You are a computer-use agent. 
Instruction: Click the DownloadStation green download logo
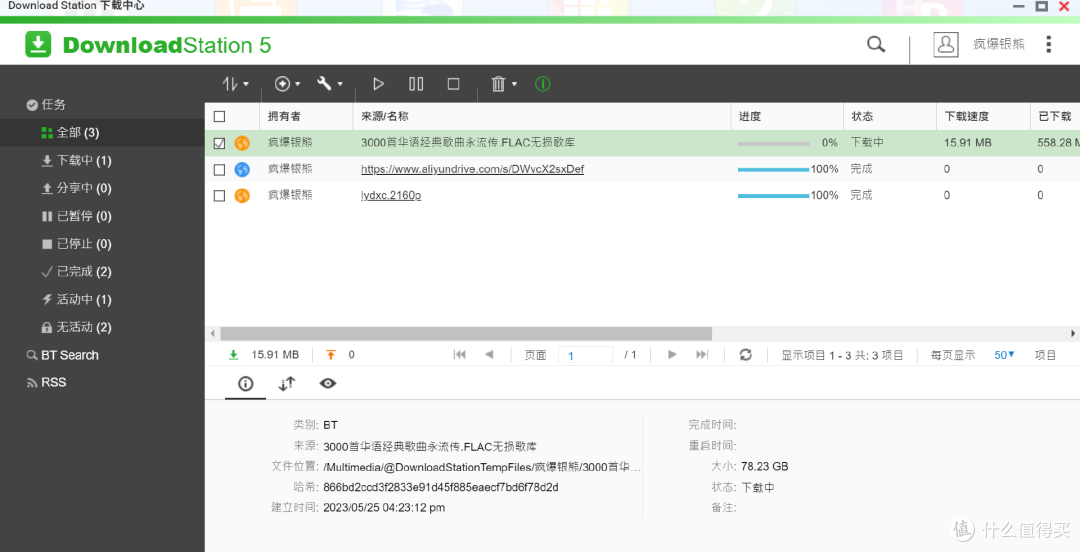click(x=38, y=44)
